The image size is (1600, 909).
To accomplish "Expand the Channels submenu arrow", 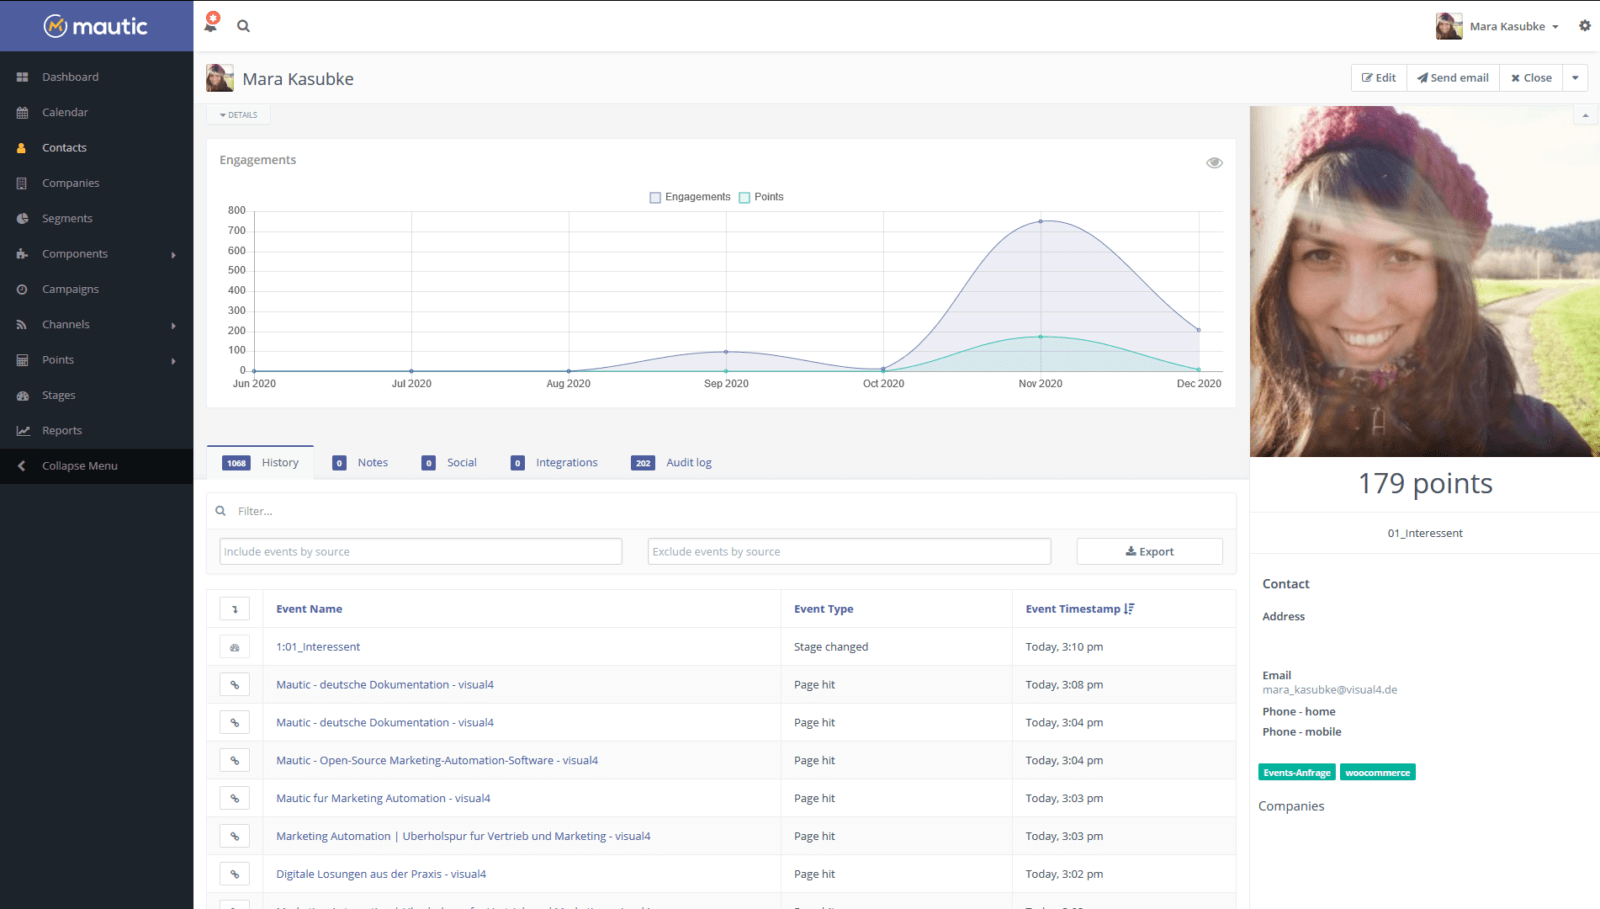I will (x=174, y=326).
